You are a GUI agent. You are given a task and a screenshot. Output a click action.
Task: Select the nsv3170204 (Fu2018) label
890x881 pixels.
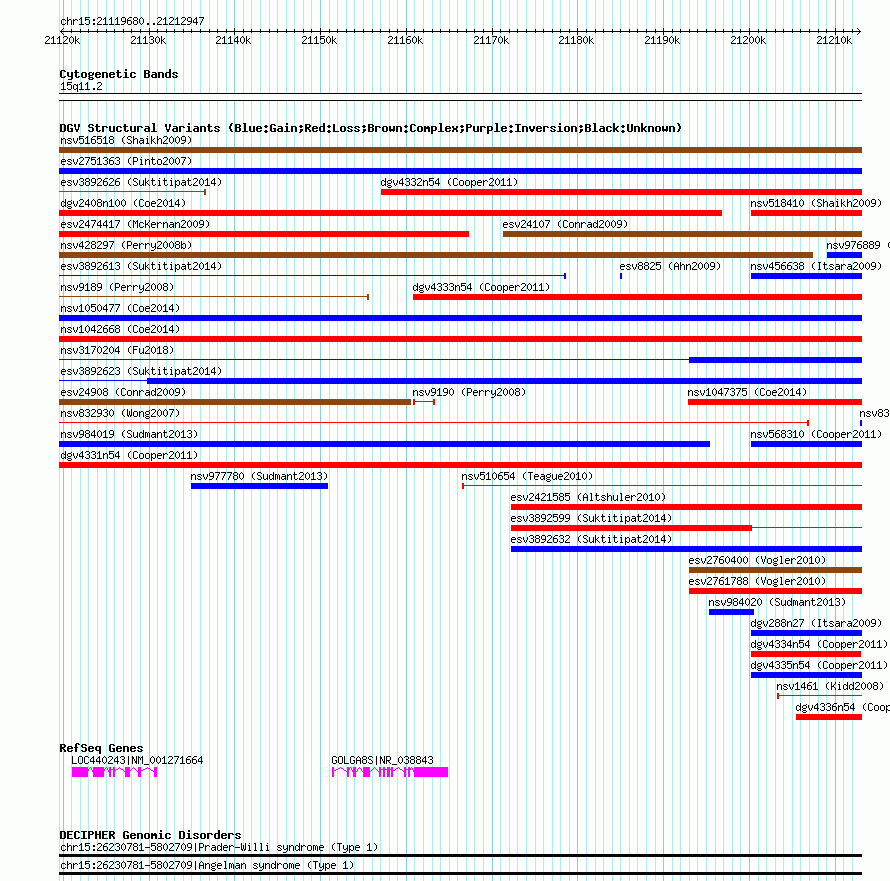117,350
